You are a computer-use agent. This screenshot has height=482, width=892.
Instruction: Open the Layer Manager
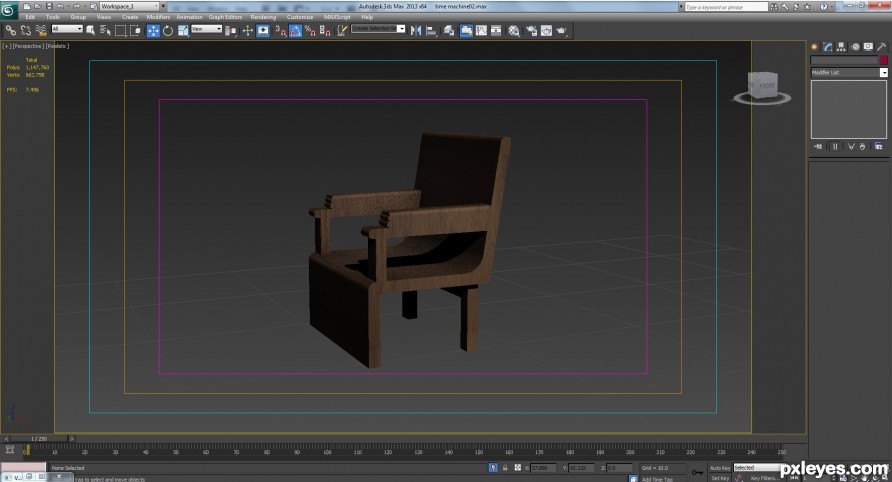449,31
